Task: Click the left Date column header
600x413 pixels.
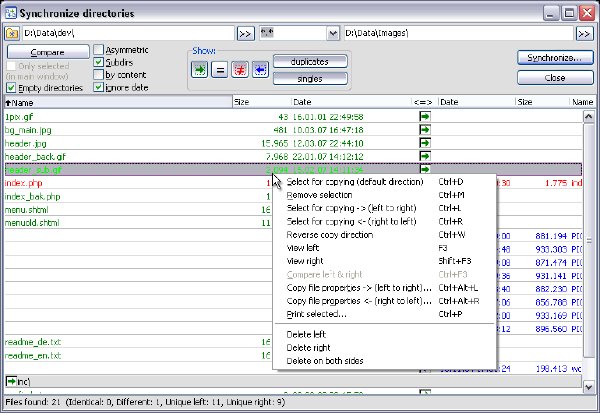Action: (351, 102)
